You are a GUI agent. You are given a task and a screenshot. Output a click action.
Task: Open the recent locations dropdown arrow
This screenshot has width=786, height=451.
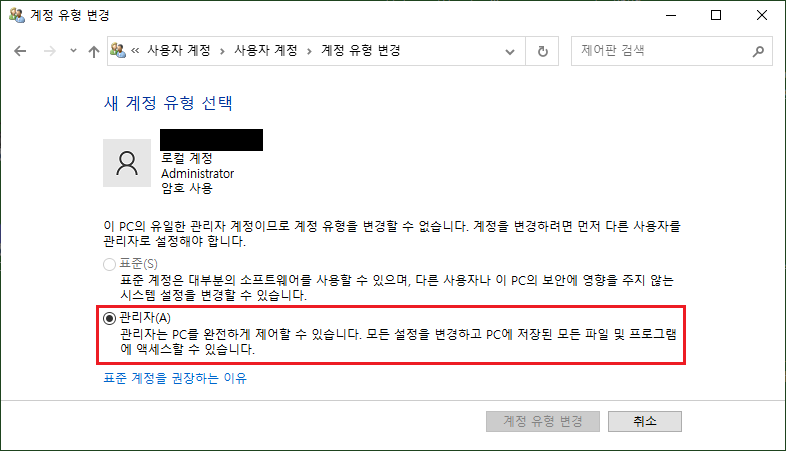click(x=73, y=51)
